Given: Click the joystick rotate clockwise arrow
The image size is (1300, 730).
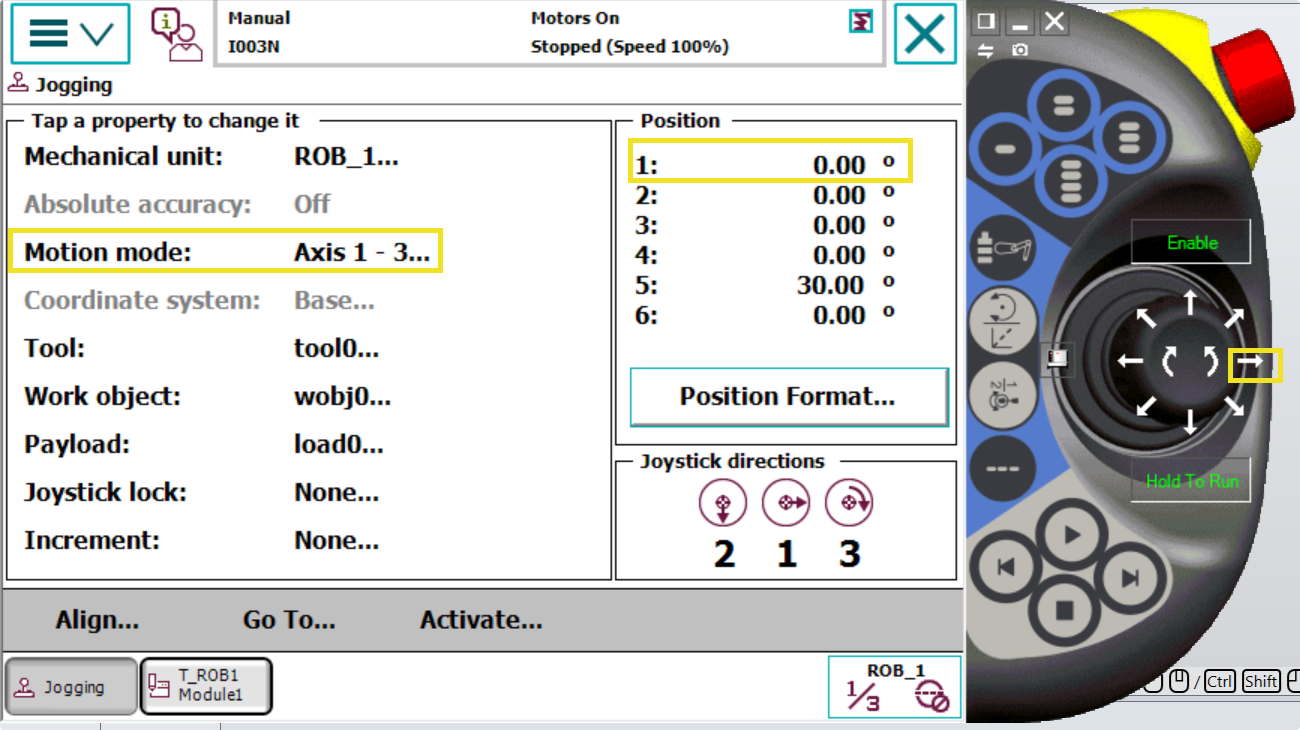Looking at the screenshot, I should (x=1211, y=361).
